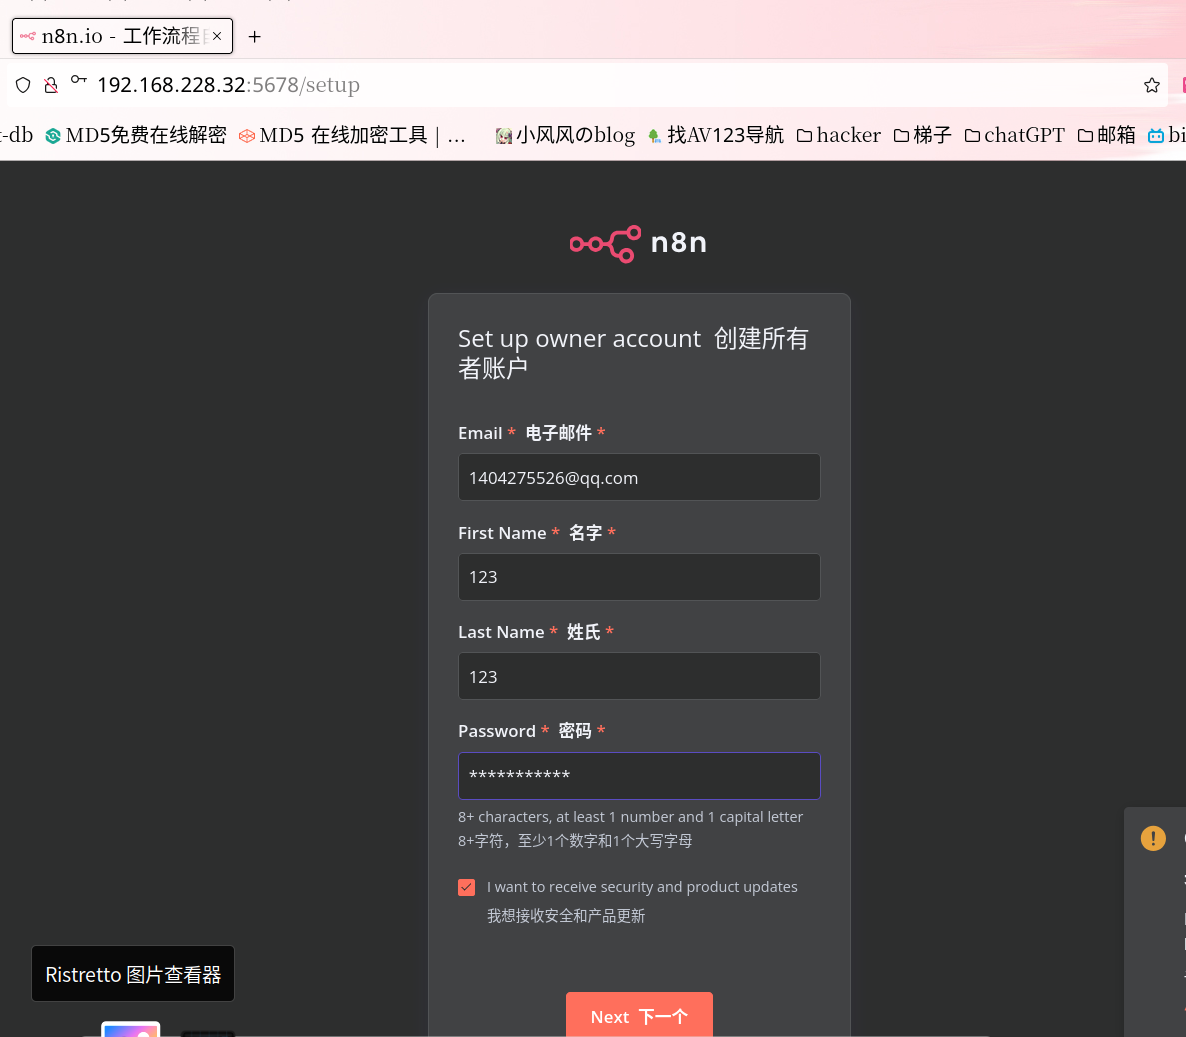Viewport: 1186px width, 1037px height.
Task: Click the address bar URL
Action: click(228, 85)
